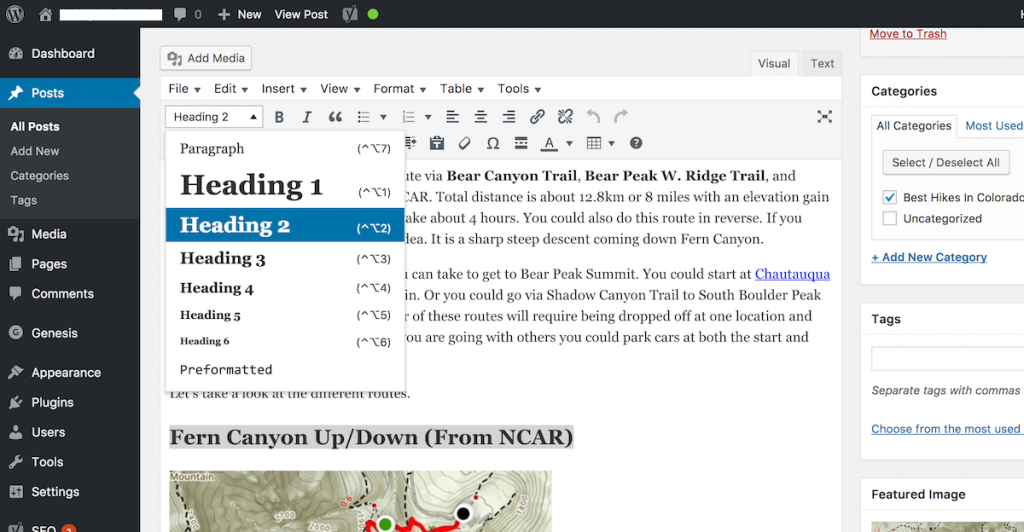Expand numbered list style options arrow
1024x532 pixels.
tap(428, 117)
